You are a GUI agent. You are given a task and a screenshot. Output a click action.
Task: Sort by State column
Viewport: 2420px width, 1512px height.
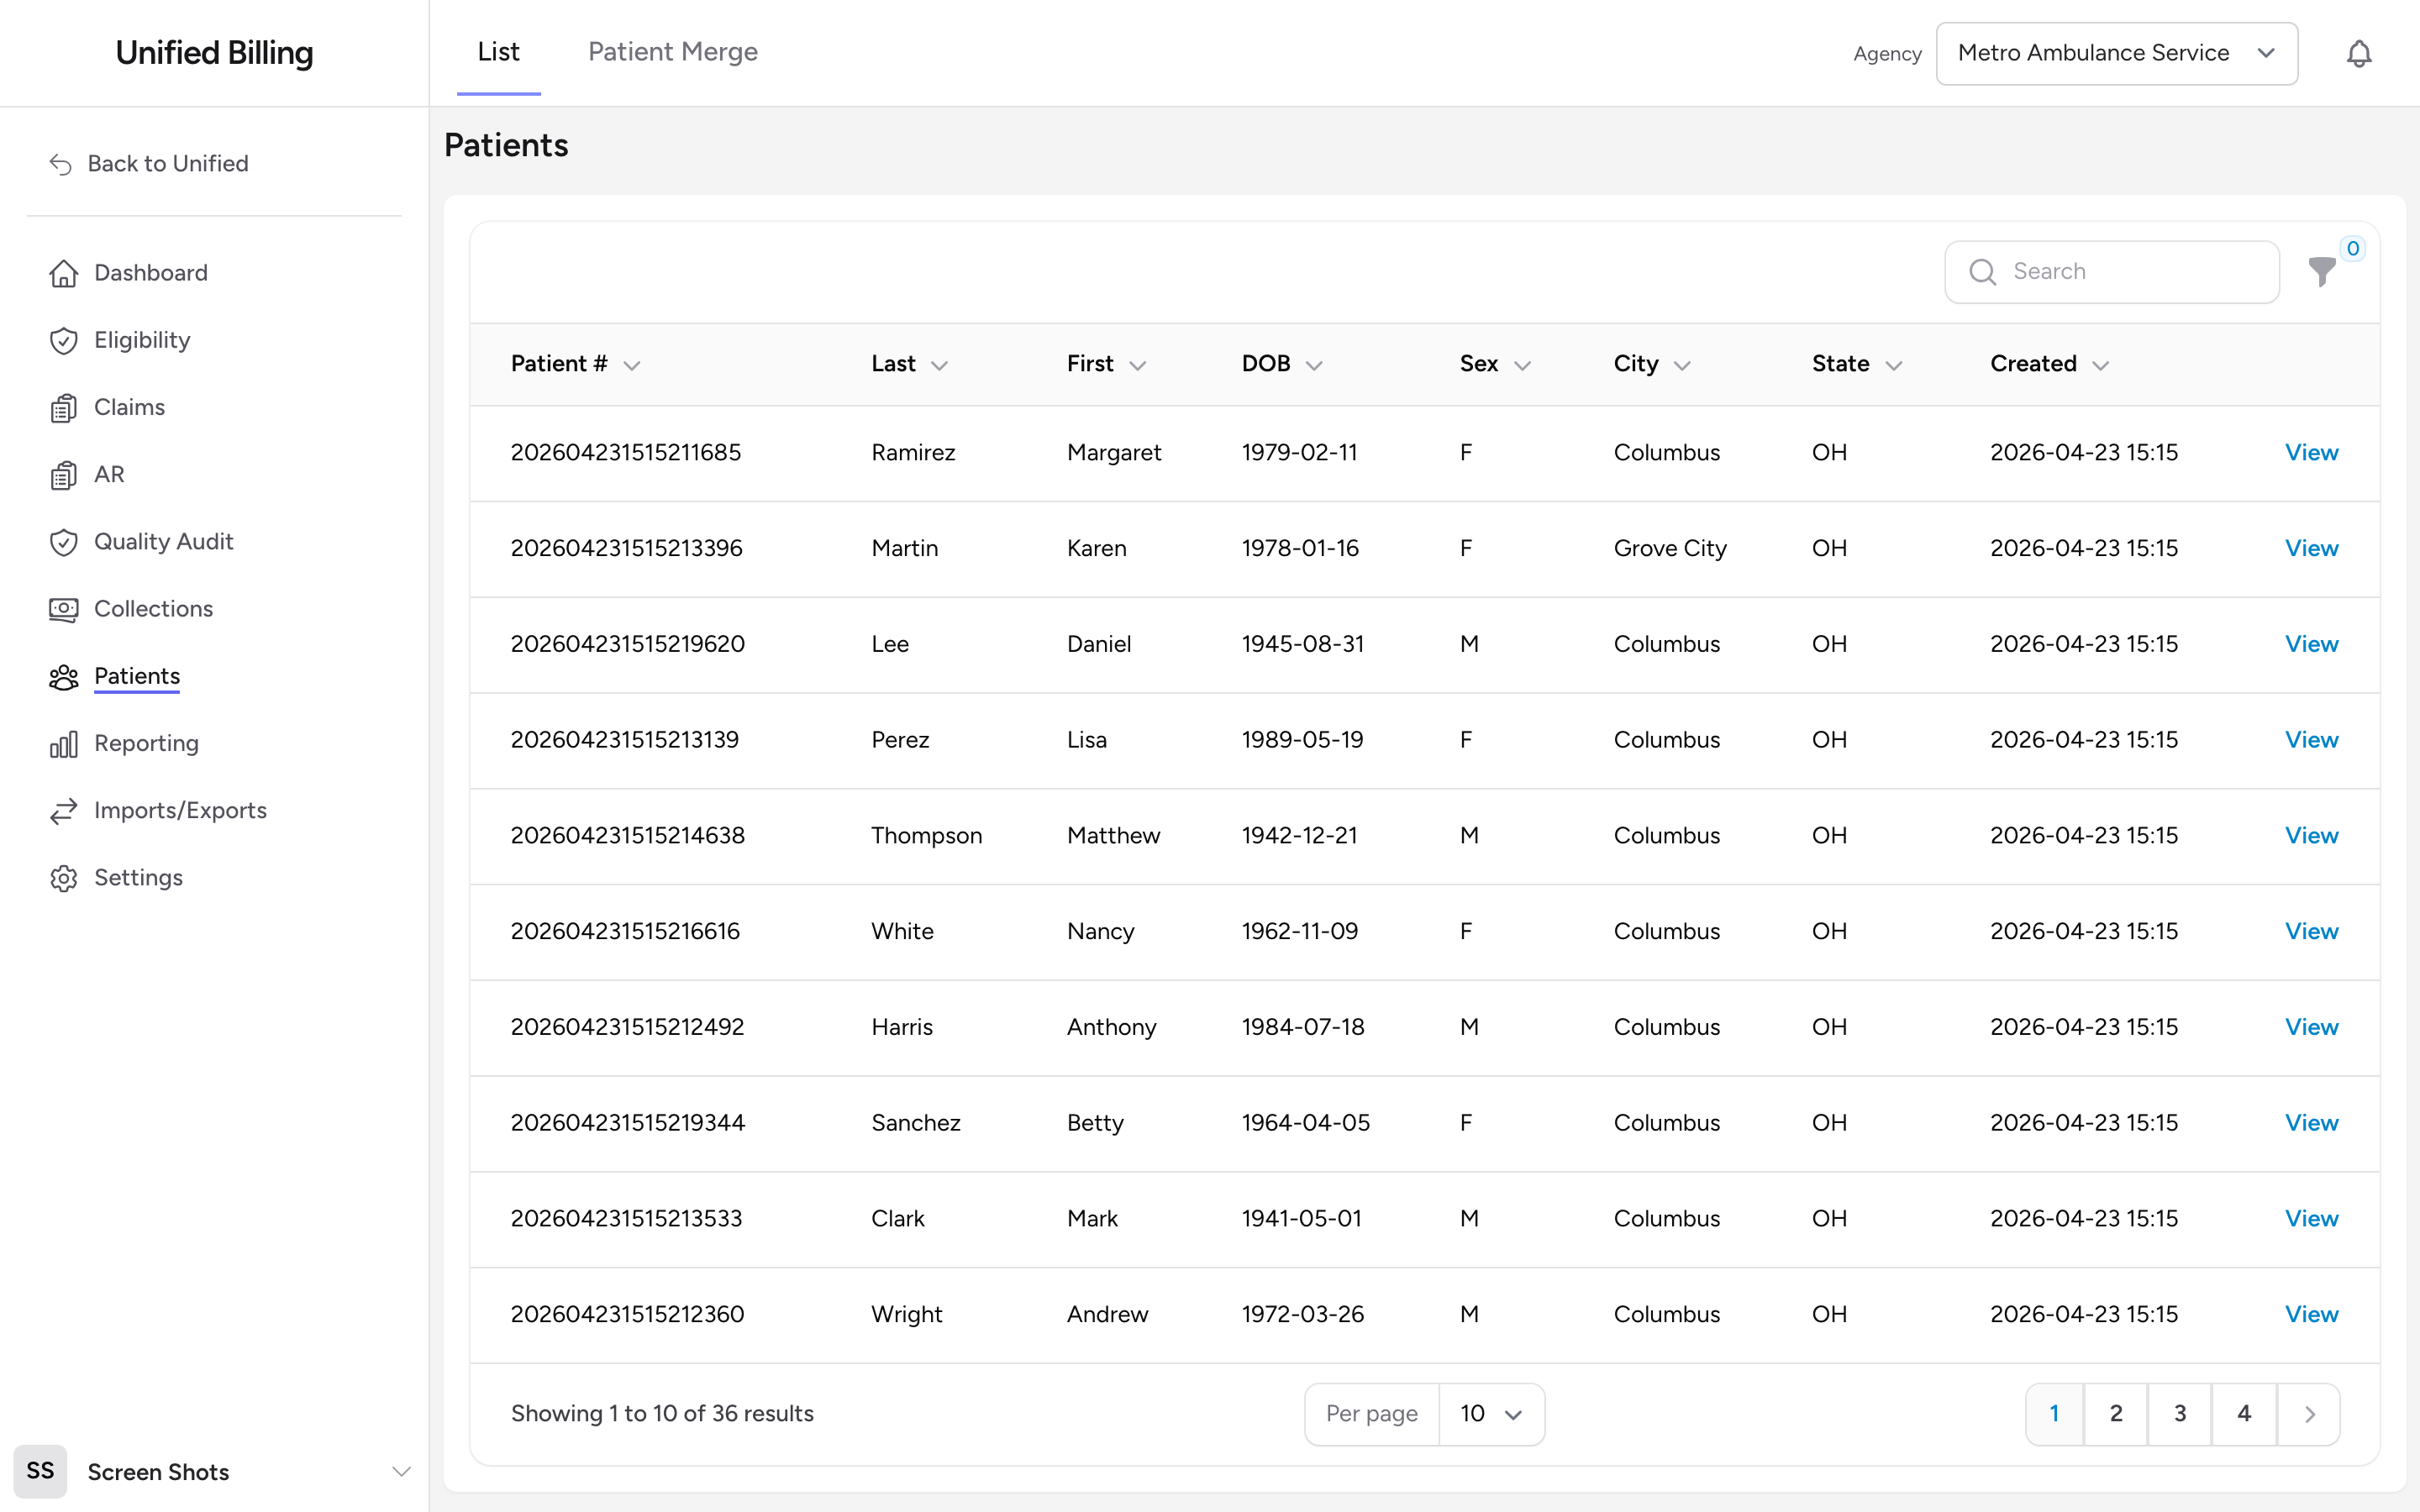point(1857,364)
